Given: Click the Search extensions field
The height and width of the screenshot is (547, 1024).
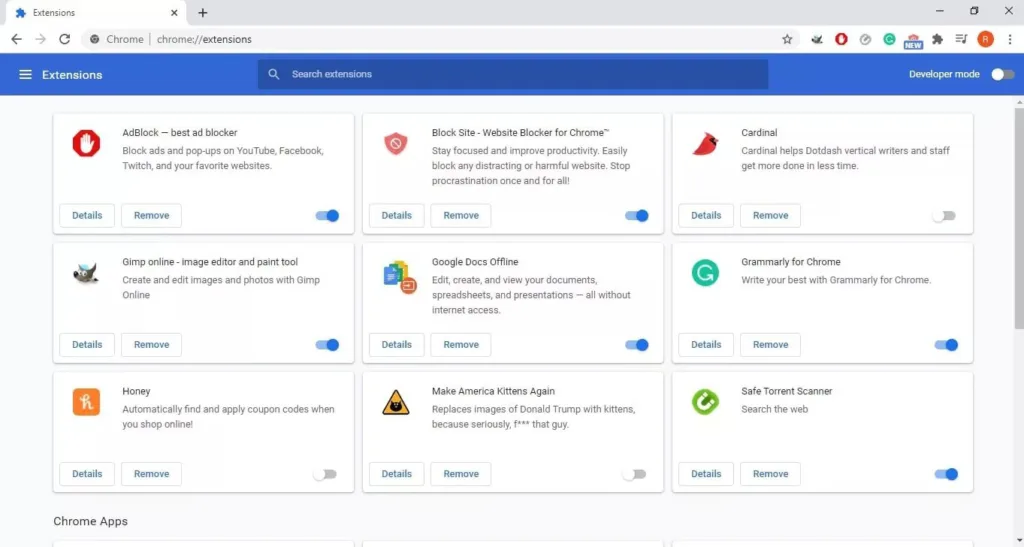Looking at the screenshot, I should pos(513,74).
